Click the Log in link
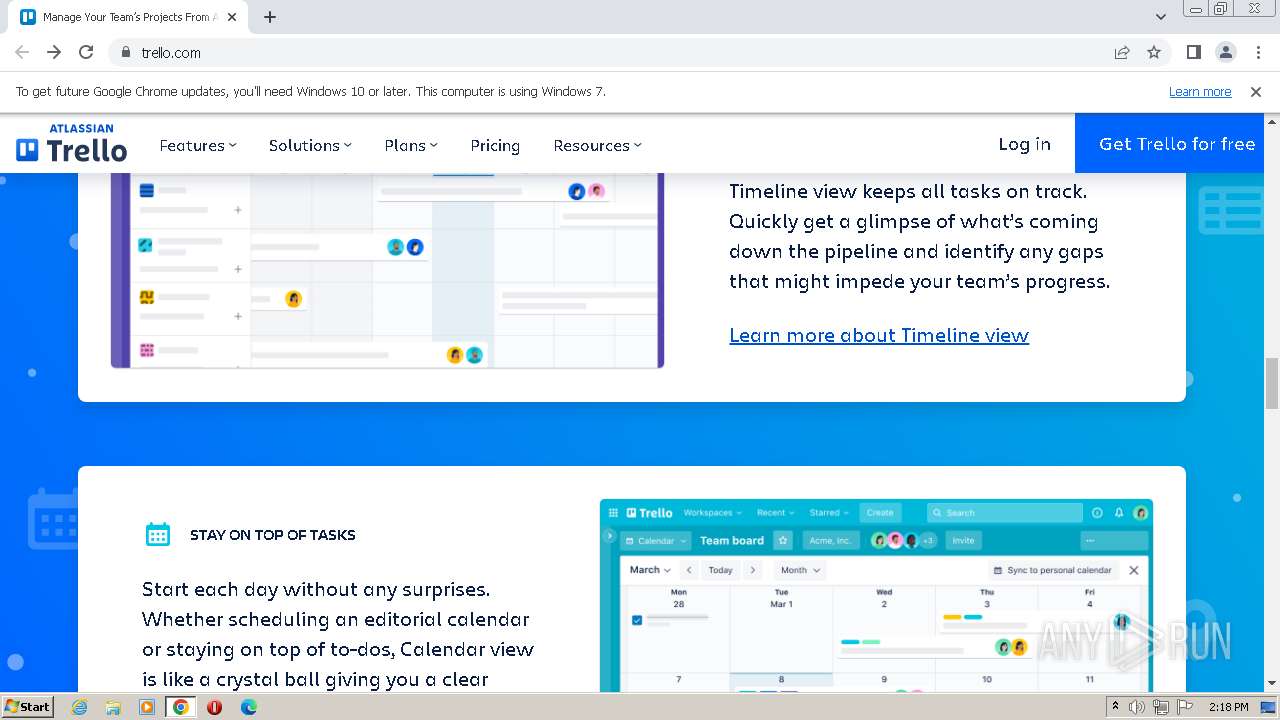 [x=1024, y=144]
